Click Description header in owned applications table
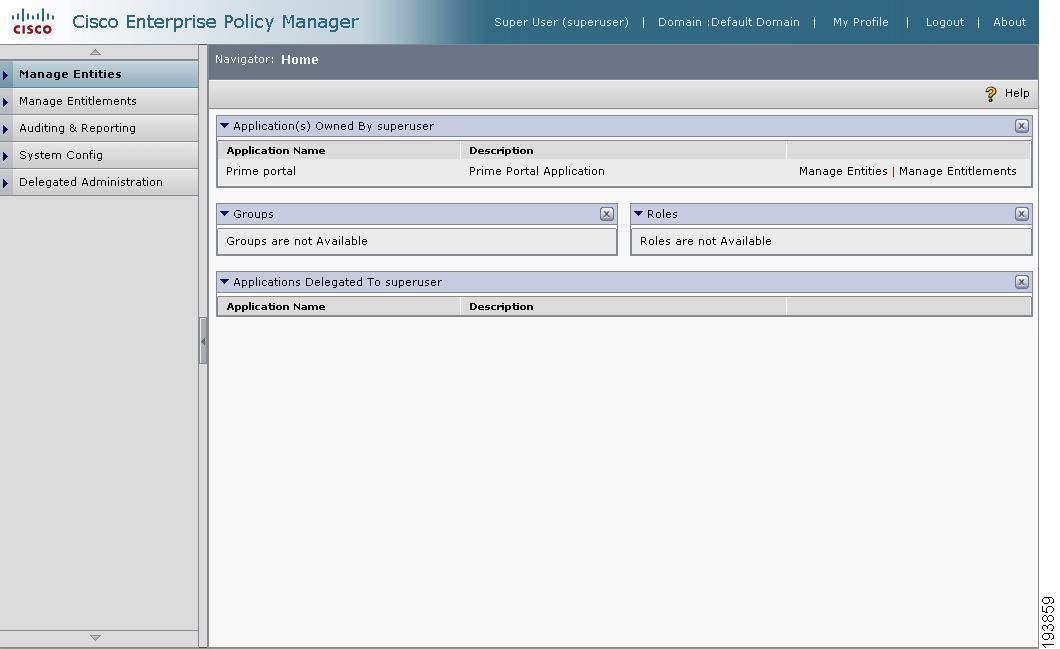The width and height of the screenshot is (1060, 649). (x=501, y=150)
